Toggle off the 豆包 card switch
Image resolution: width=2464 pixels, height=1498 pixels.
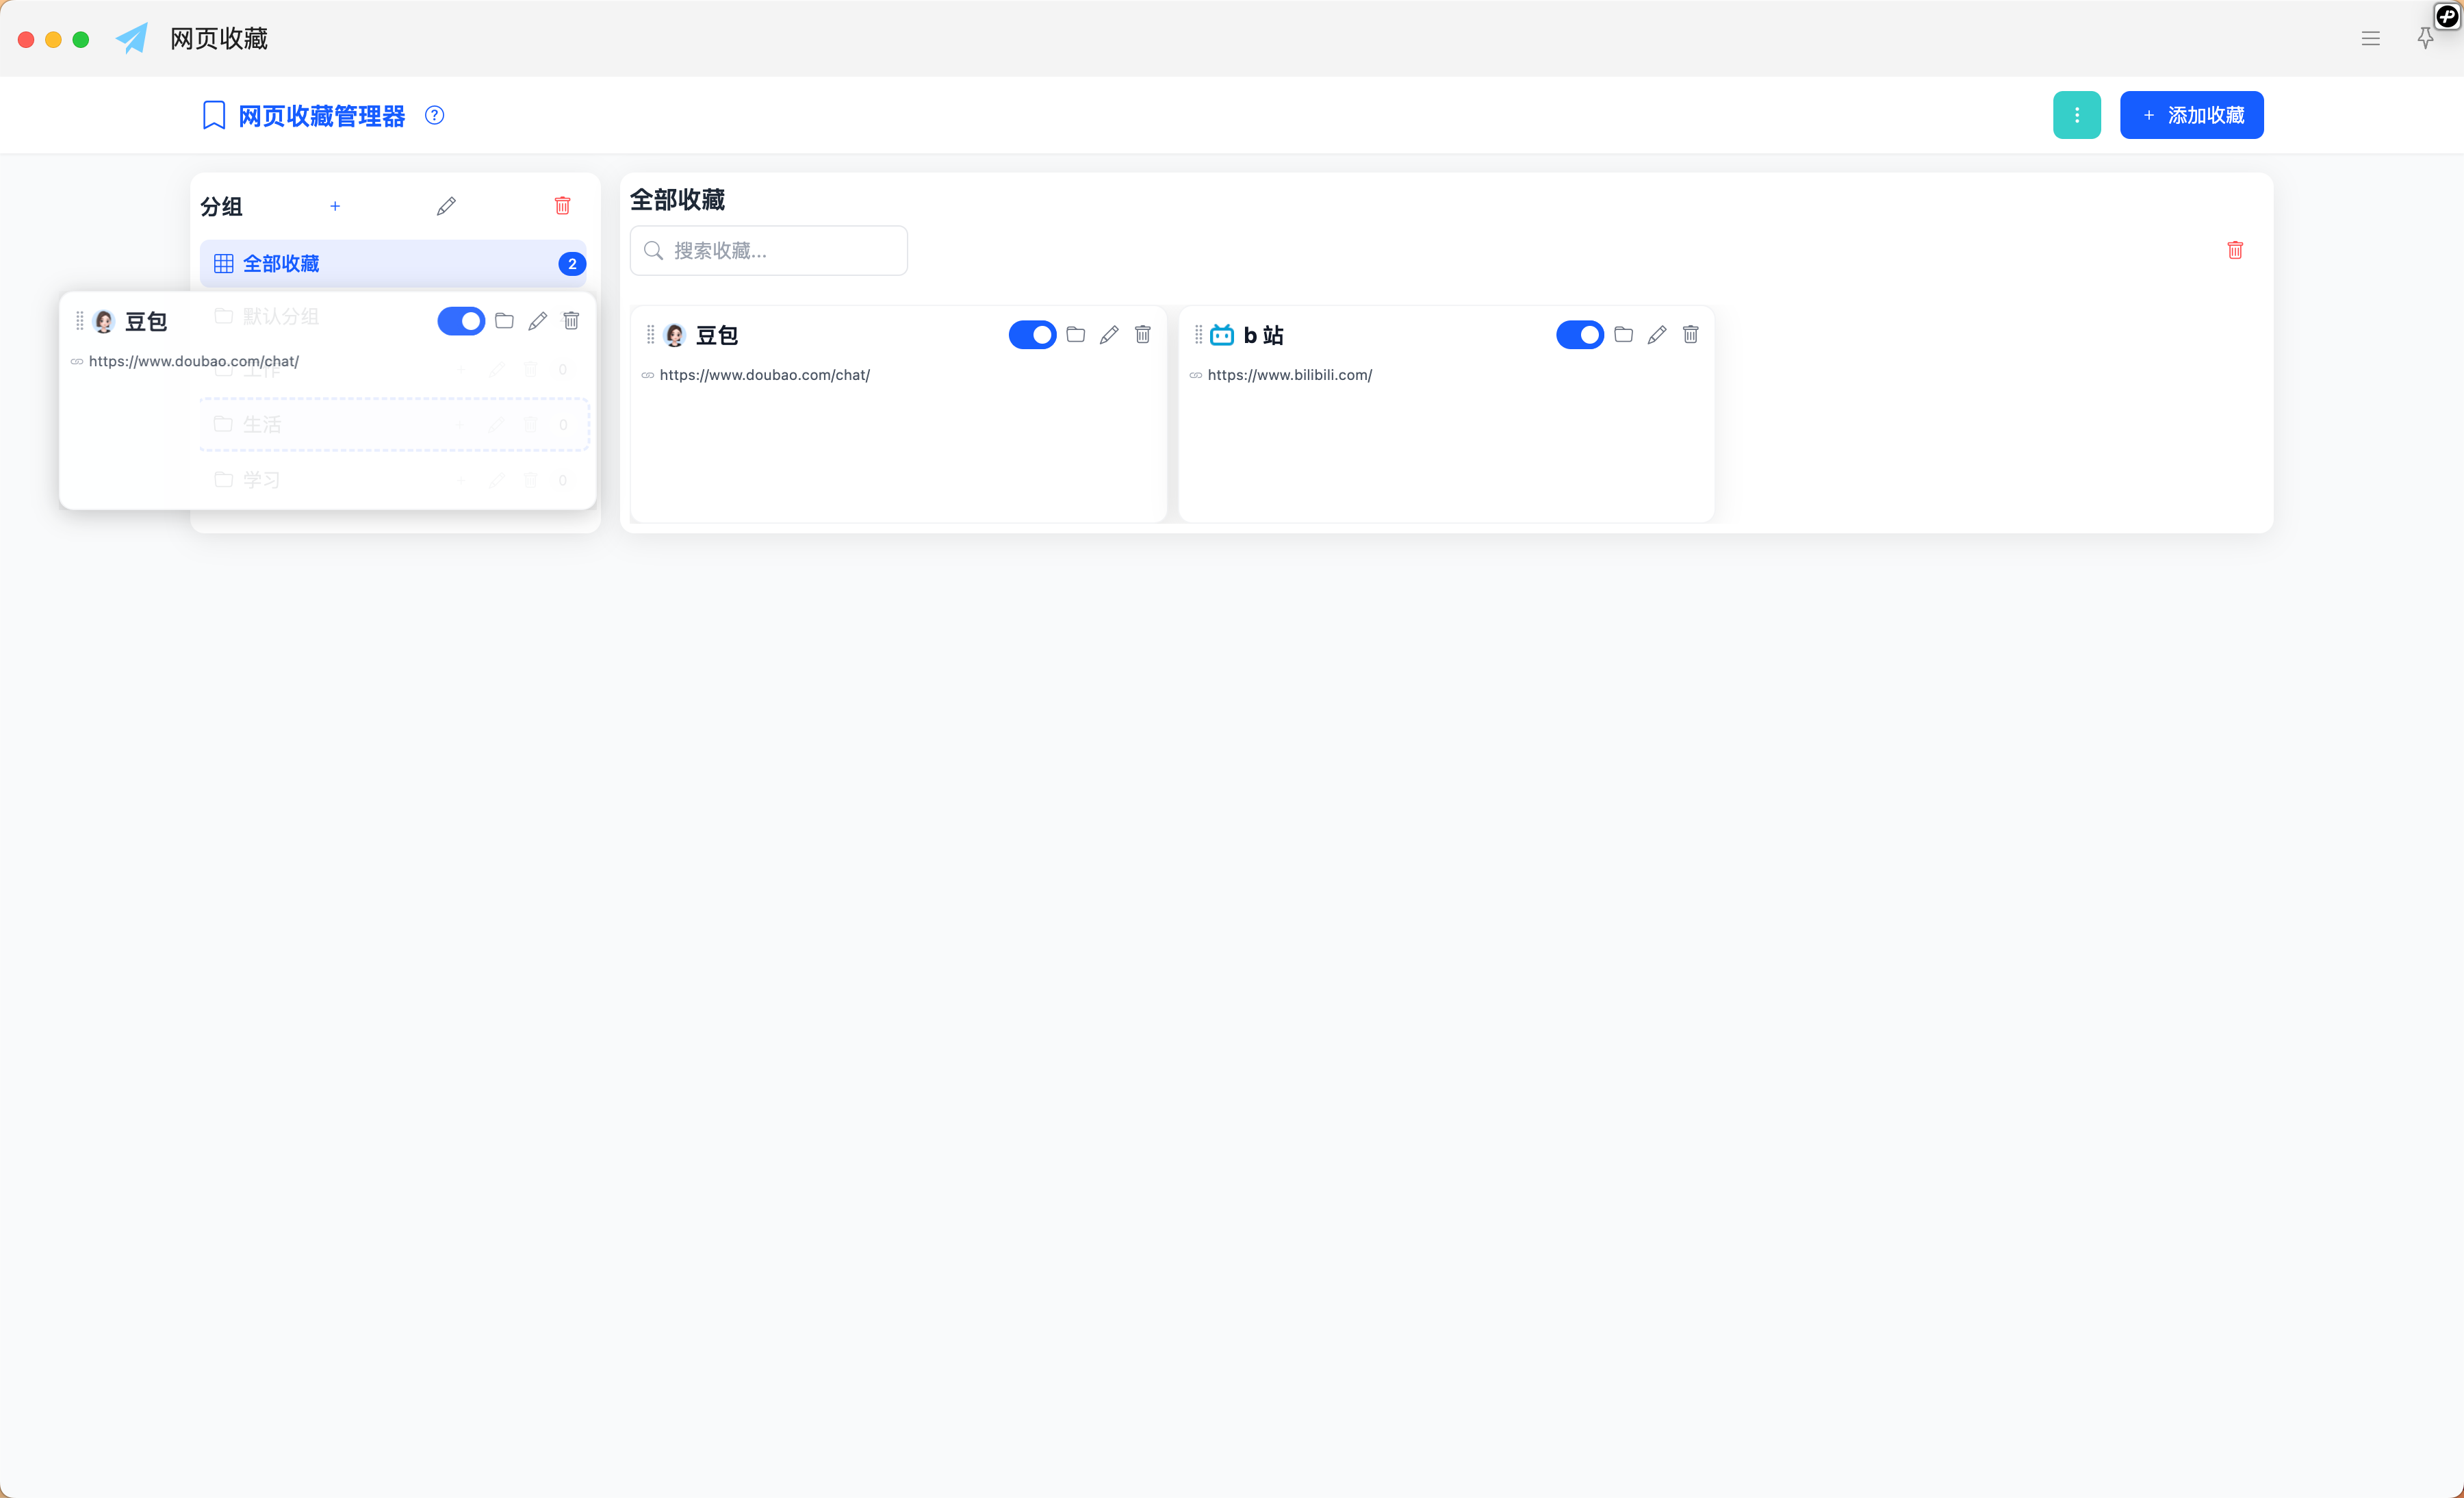pyautogui.click(x=1031, y=334)
